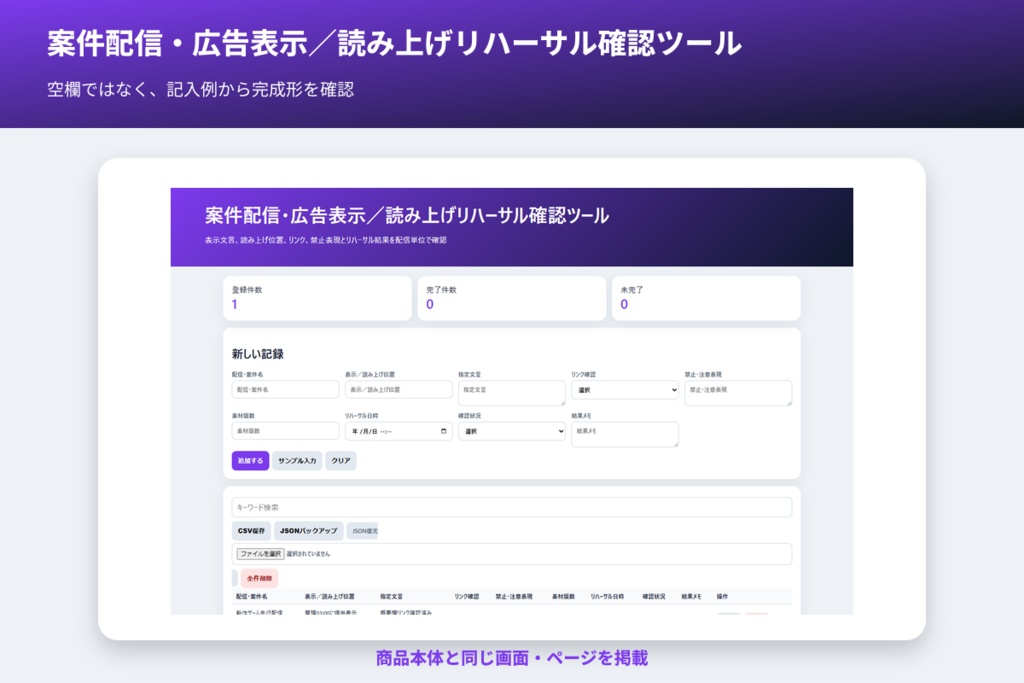The image size is (1024, 683).
Task: Click the 確認状況 table column header
Action: point(654,596)
